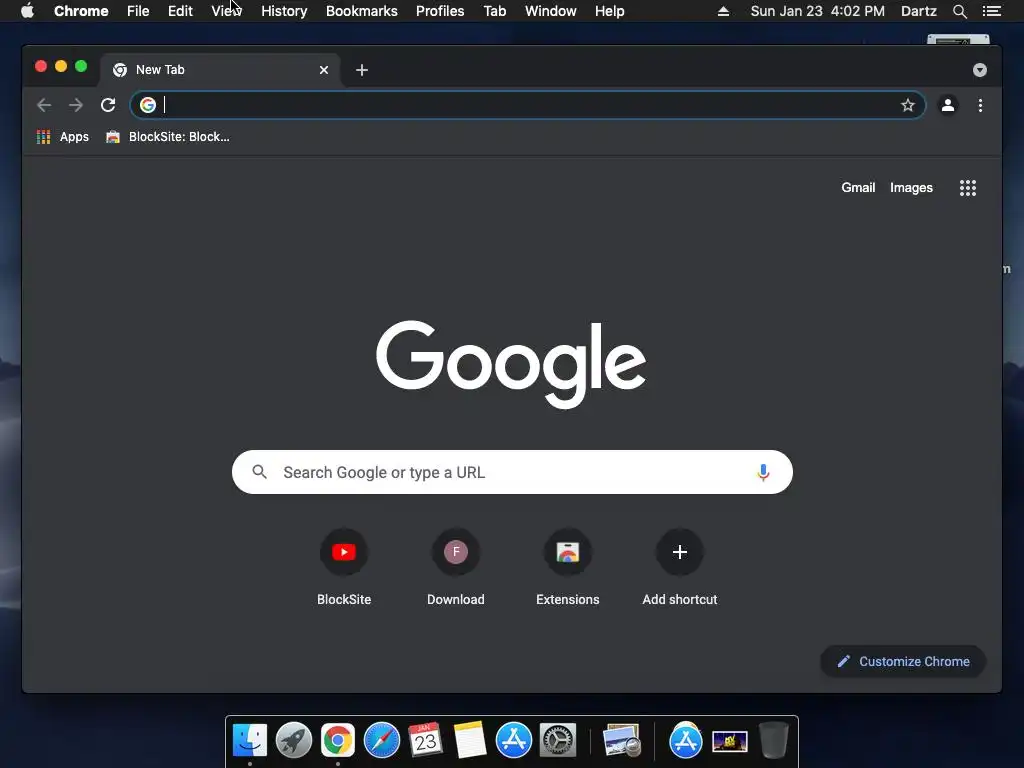
Task: Open the Download shortcut tile
Action: click(456, 567)
